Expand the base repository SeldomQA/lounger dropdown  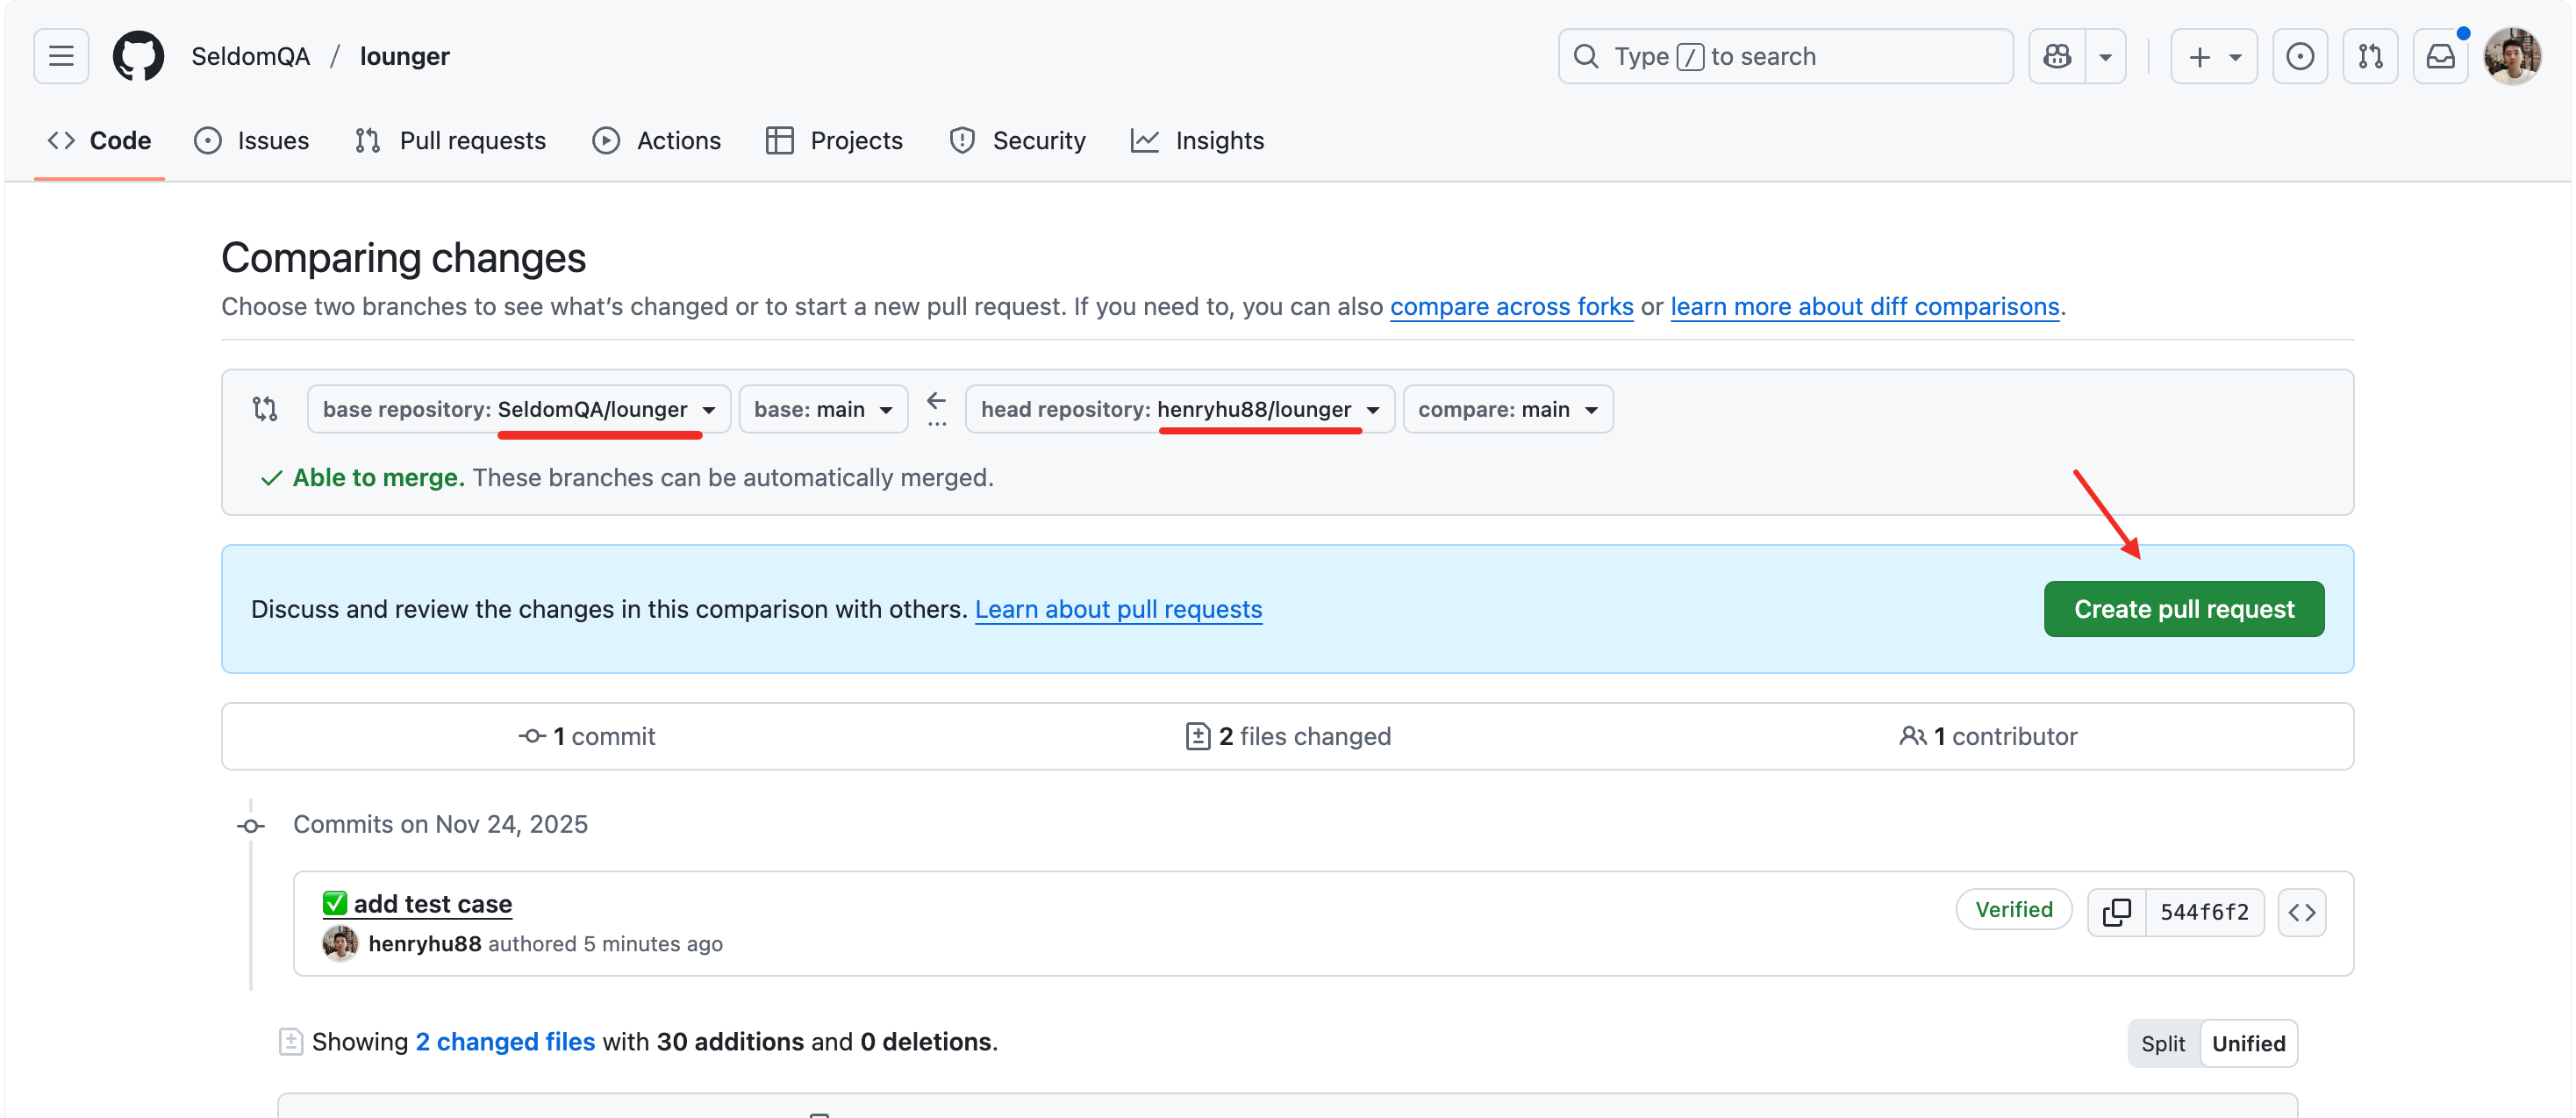pyautogui.click(x=518, y=409)
